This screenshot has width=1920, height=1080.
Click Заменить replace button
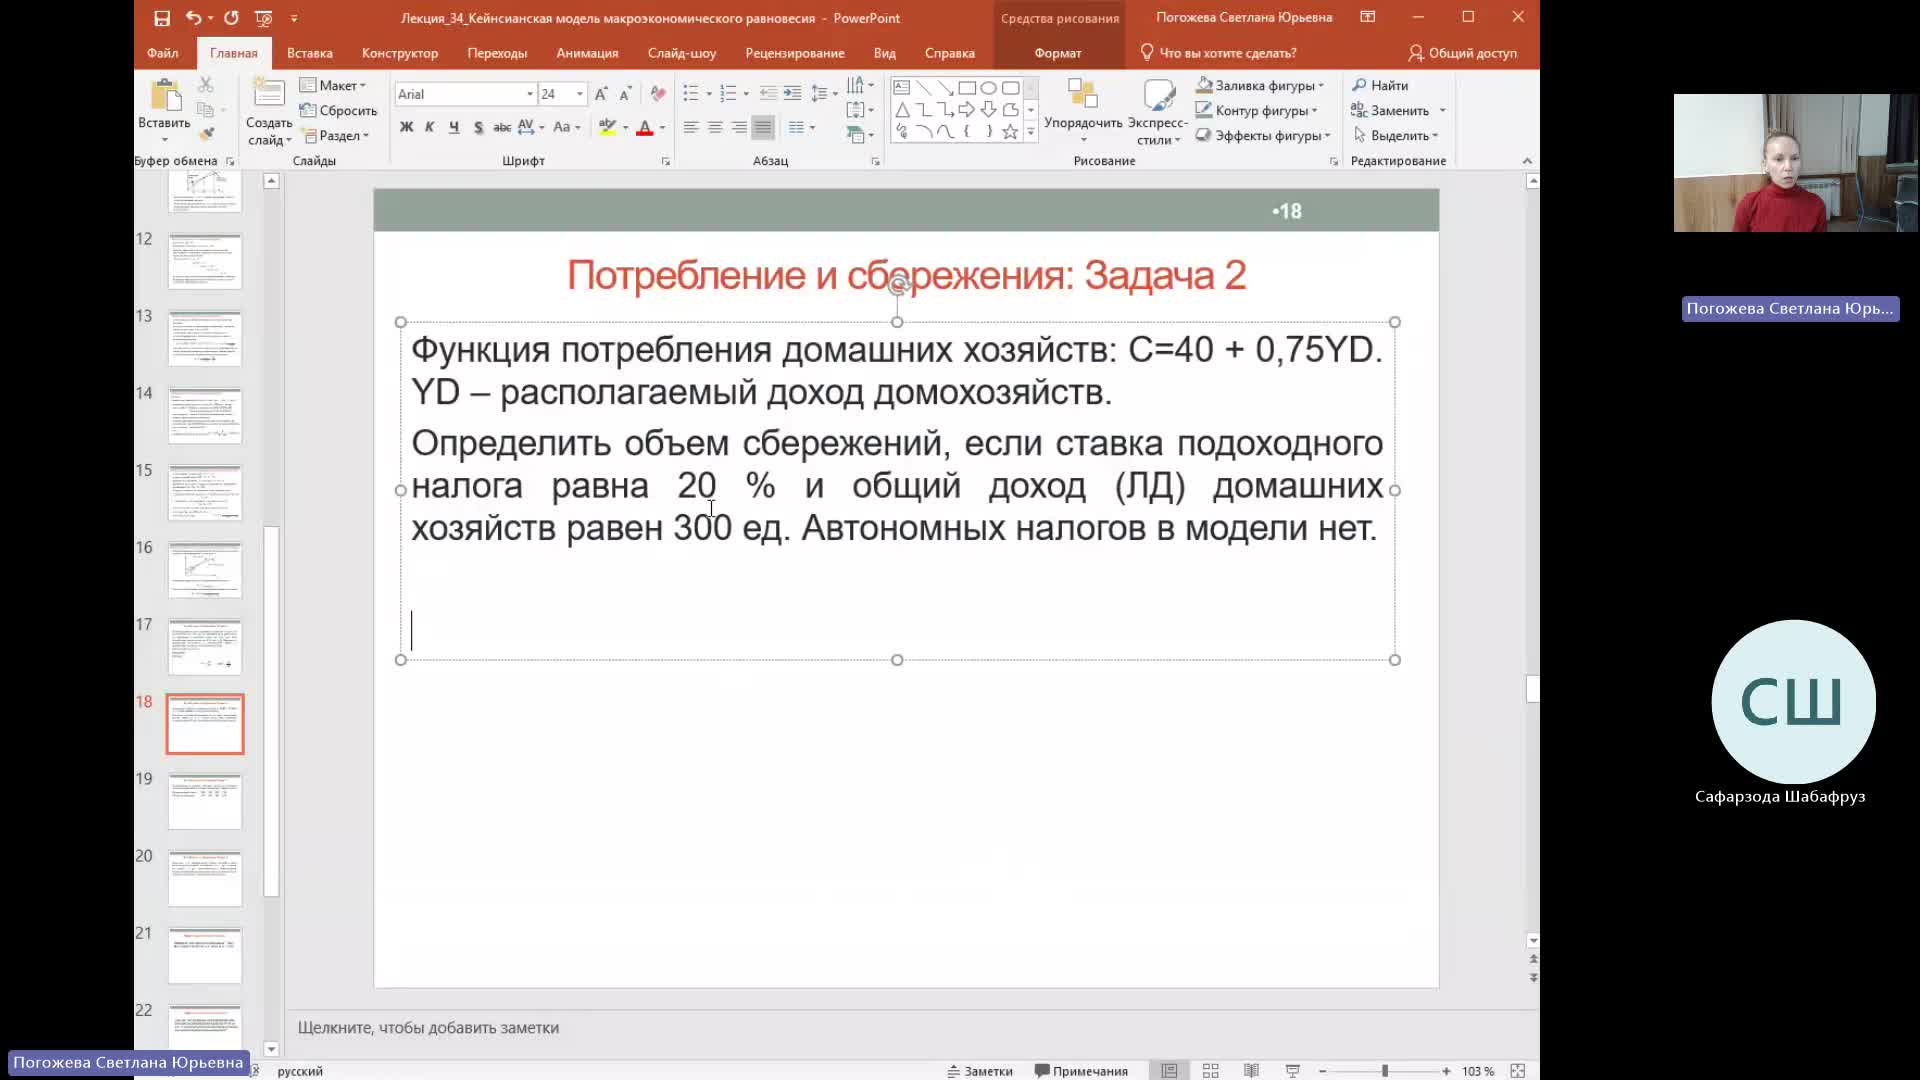[x=1391, y=110]
